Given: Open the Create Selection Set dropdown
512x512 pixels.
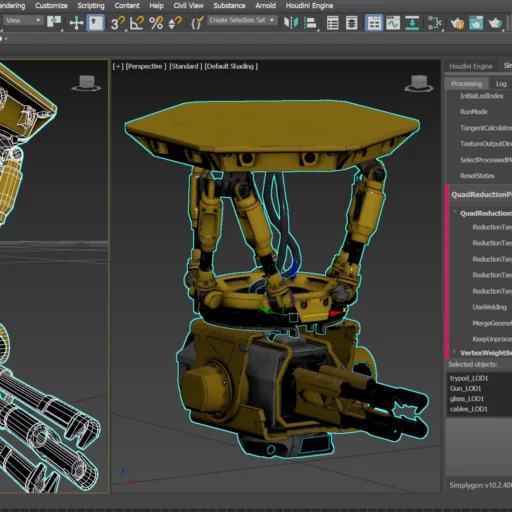Looking at the screenshot, I should 242,20.
